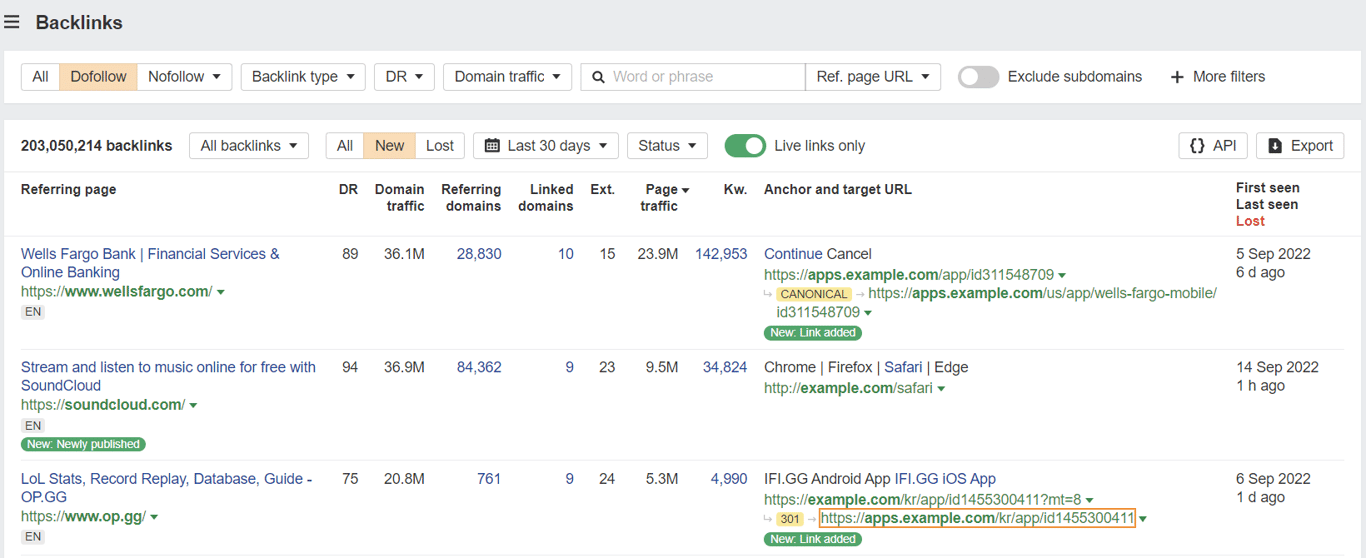The height and width of the screenshot is (558, 1366).
Task: Disable the Live links only toggle
Action: pos(745,146)
